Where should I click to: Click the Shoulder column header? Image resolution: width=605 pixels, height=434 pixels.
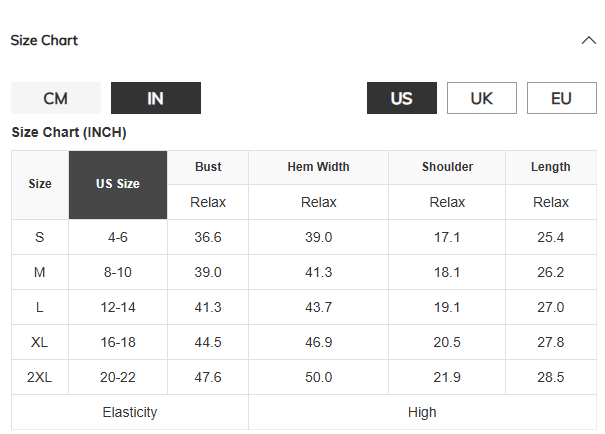(447, 167)
